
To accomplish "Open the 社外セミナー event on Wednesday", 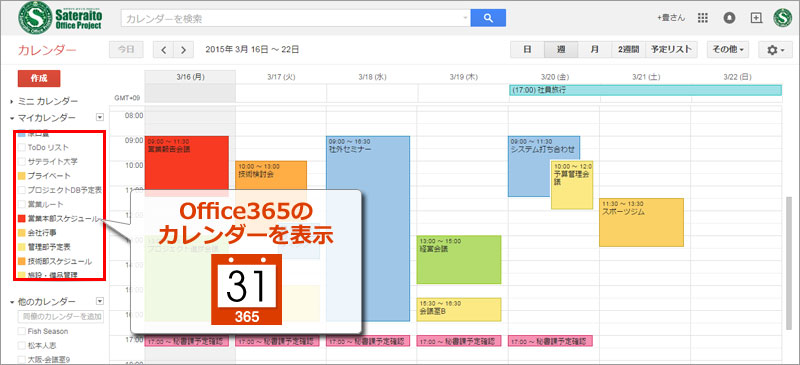I will 368,229.
